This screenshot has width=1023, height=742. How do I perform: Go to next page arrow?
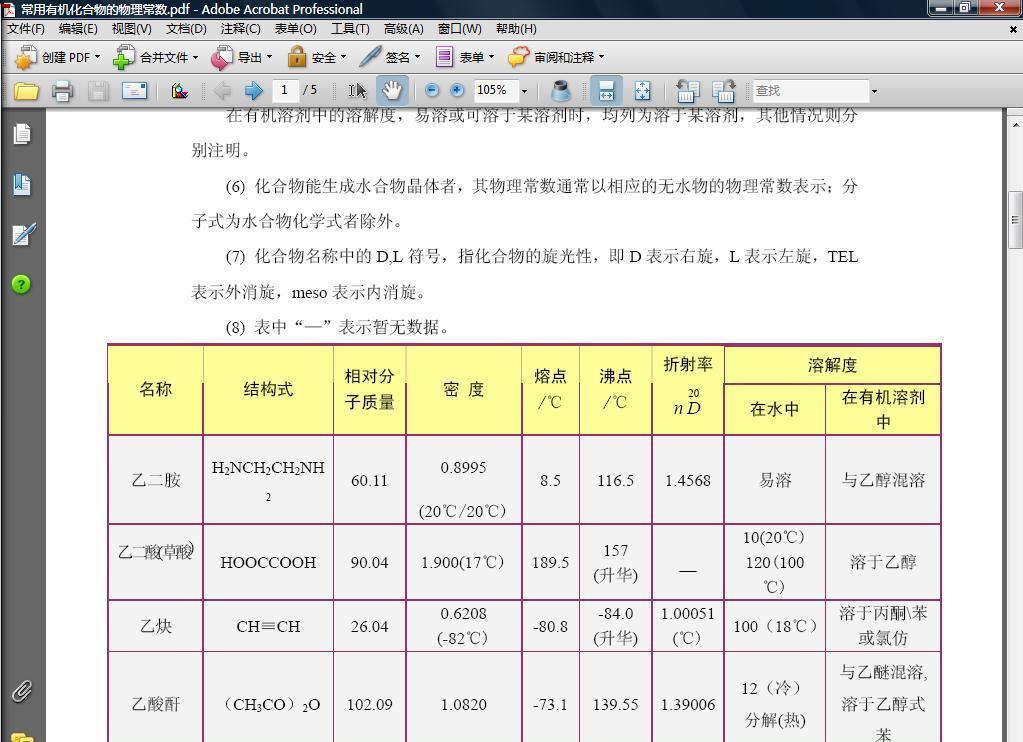click(x=253, y=91)
